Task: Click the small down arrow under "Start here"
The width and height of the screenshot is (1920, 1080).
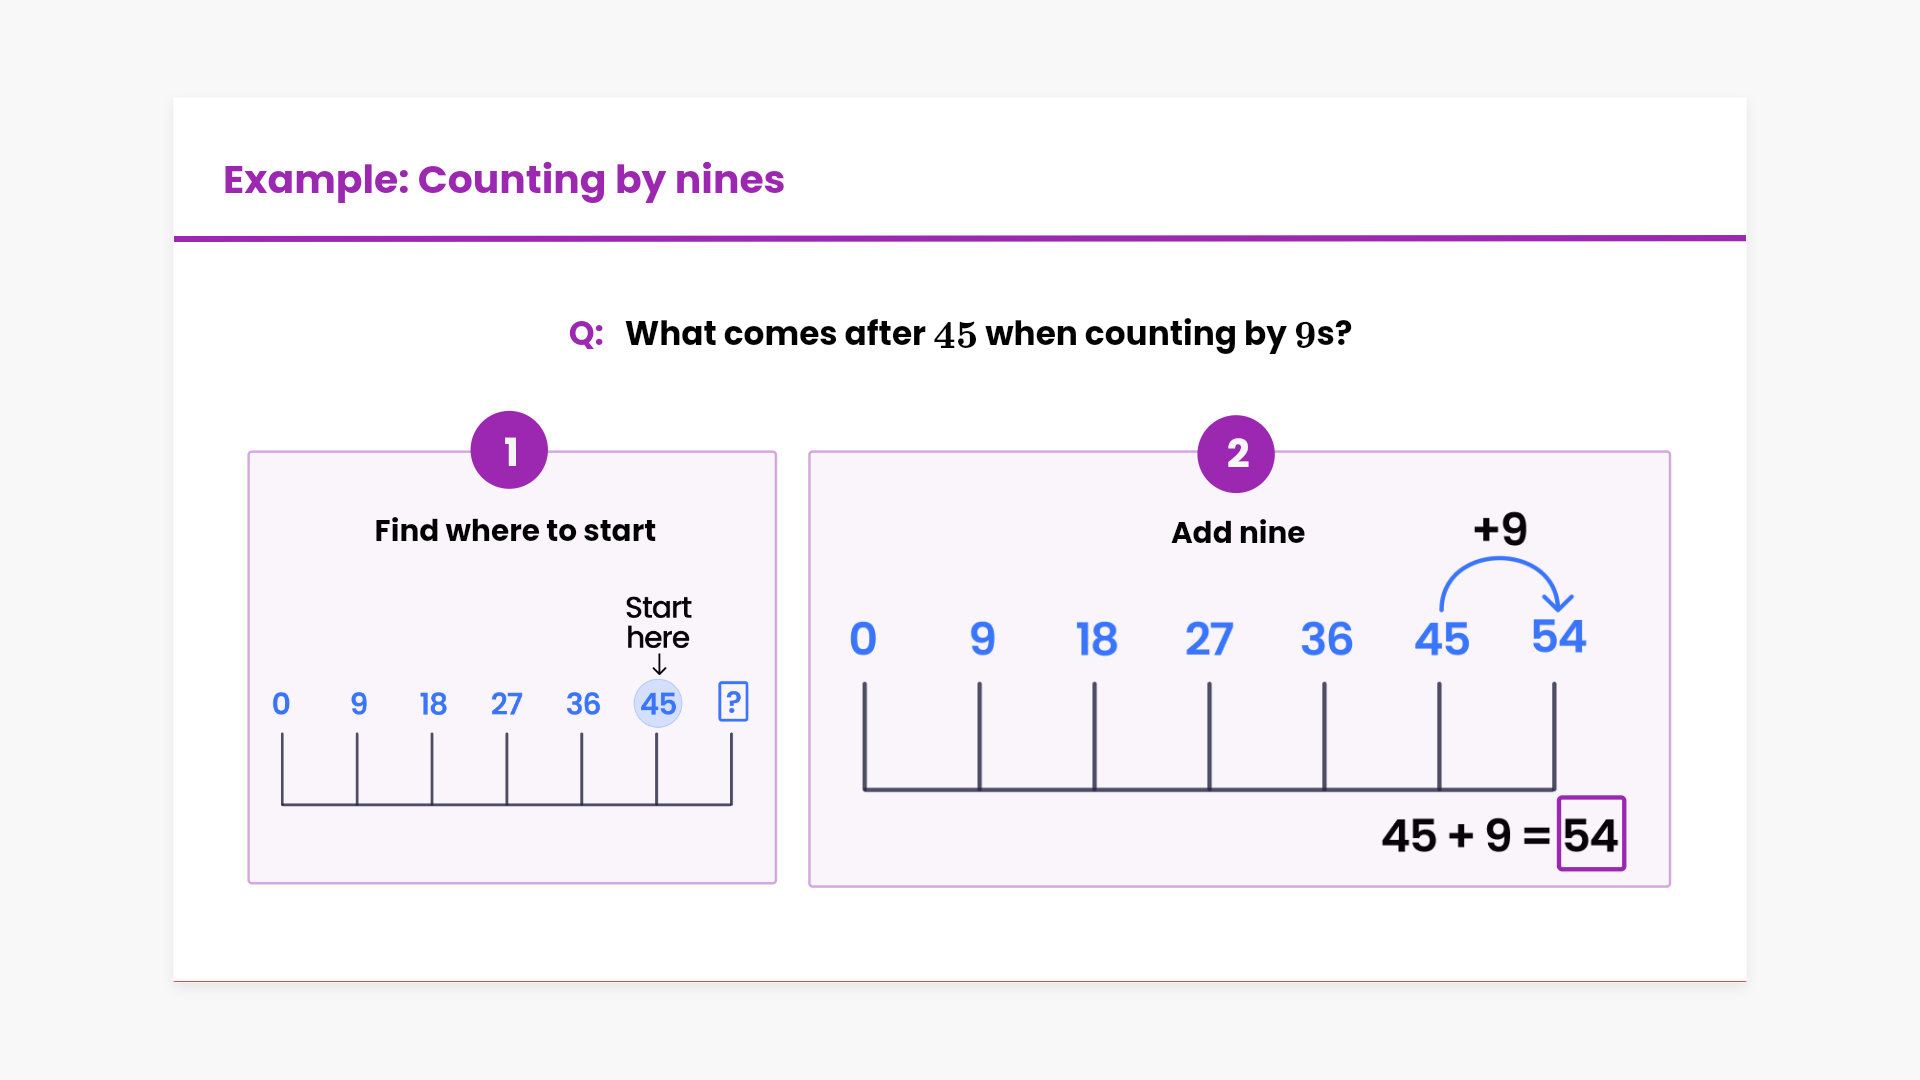Action: coord(659,665)
